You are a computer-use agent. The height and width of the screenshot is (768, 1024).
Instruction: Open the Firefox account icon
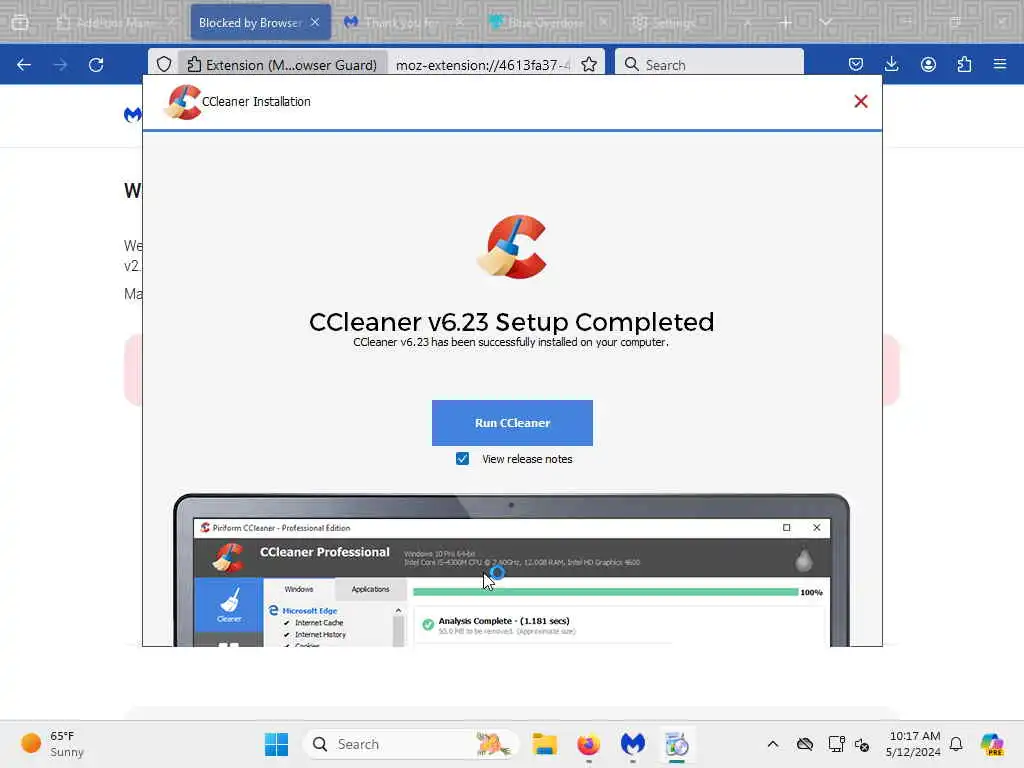pyautogui.click(x=928, y=64)
